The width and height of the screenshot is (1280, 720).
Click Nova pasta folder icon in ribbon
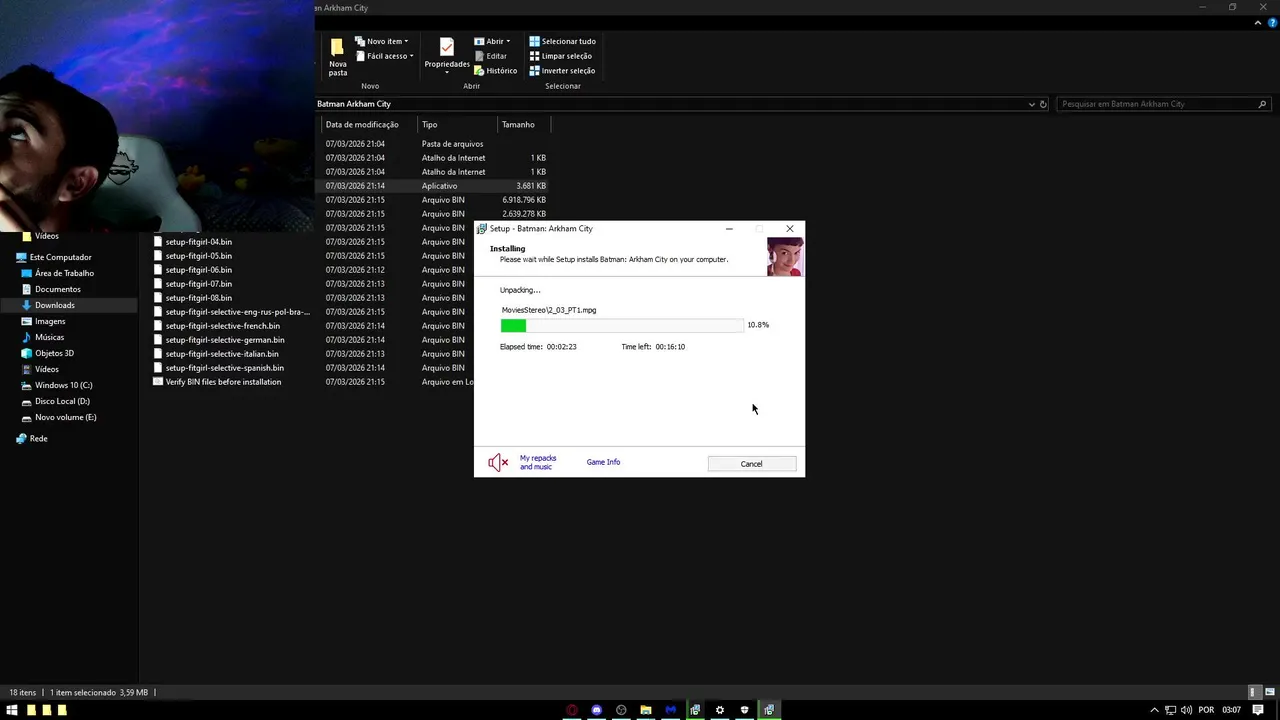[x=337, y=48]
